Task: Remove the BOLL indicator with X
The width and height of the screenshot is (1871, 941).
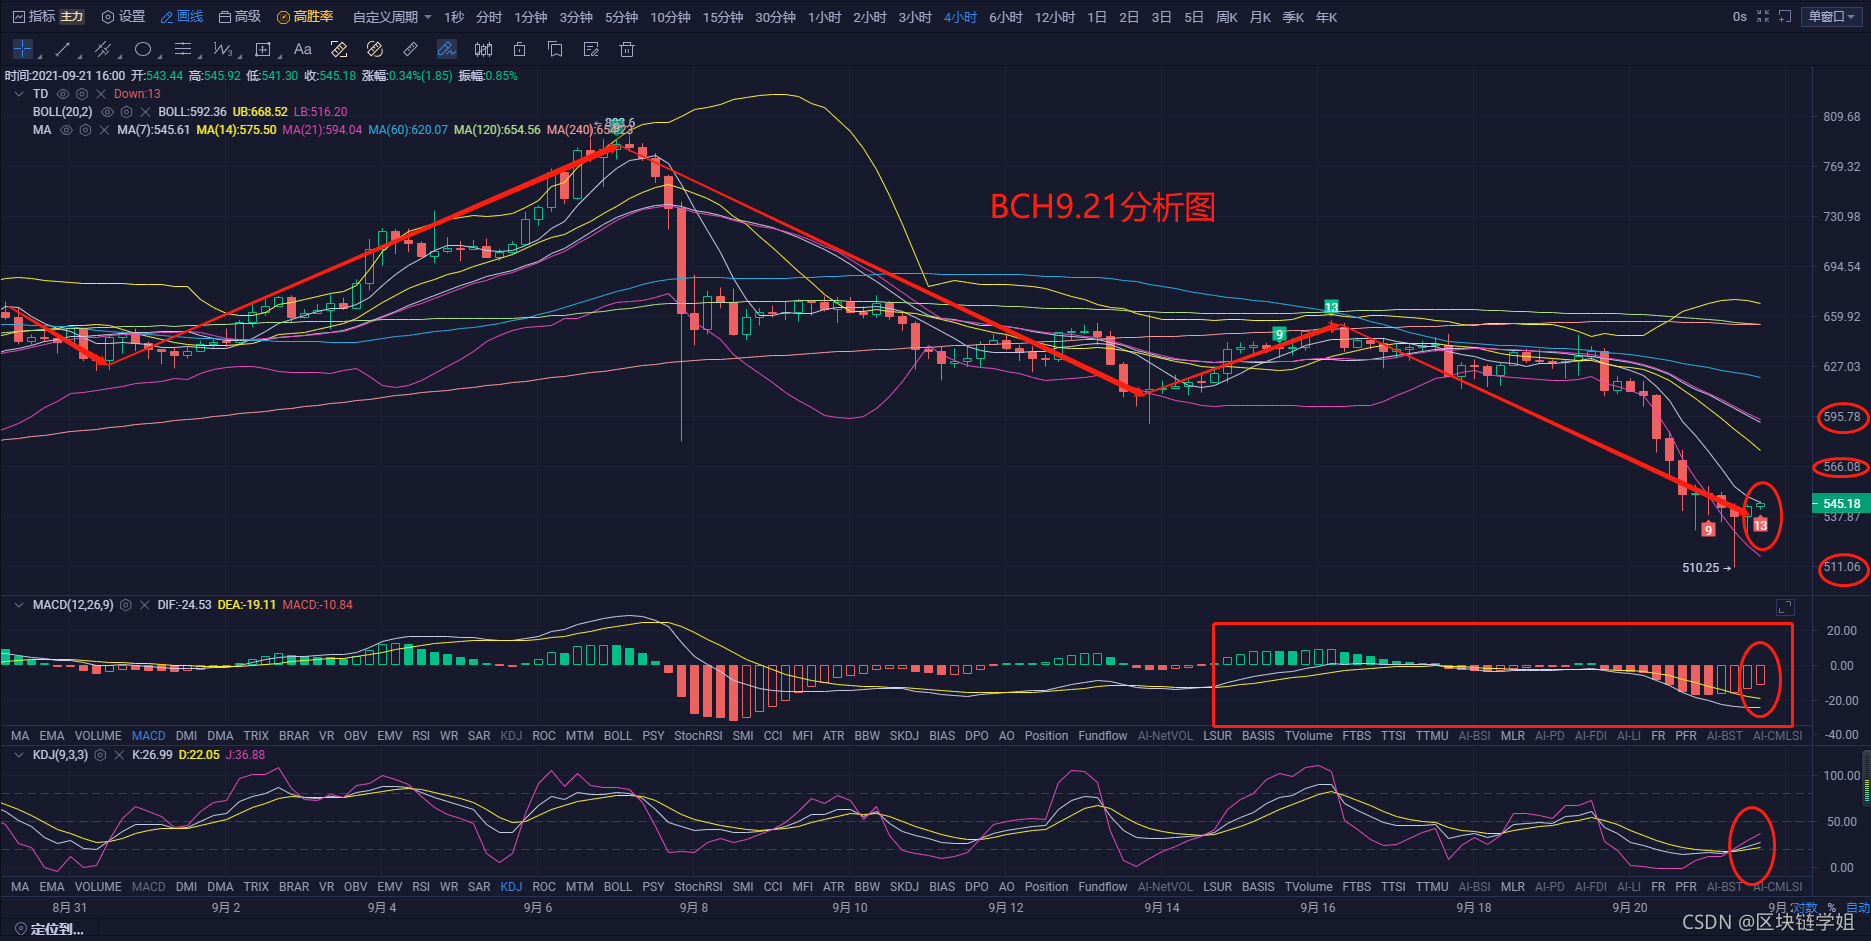Action: (x=145, y=112)
